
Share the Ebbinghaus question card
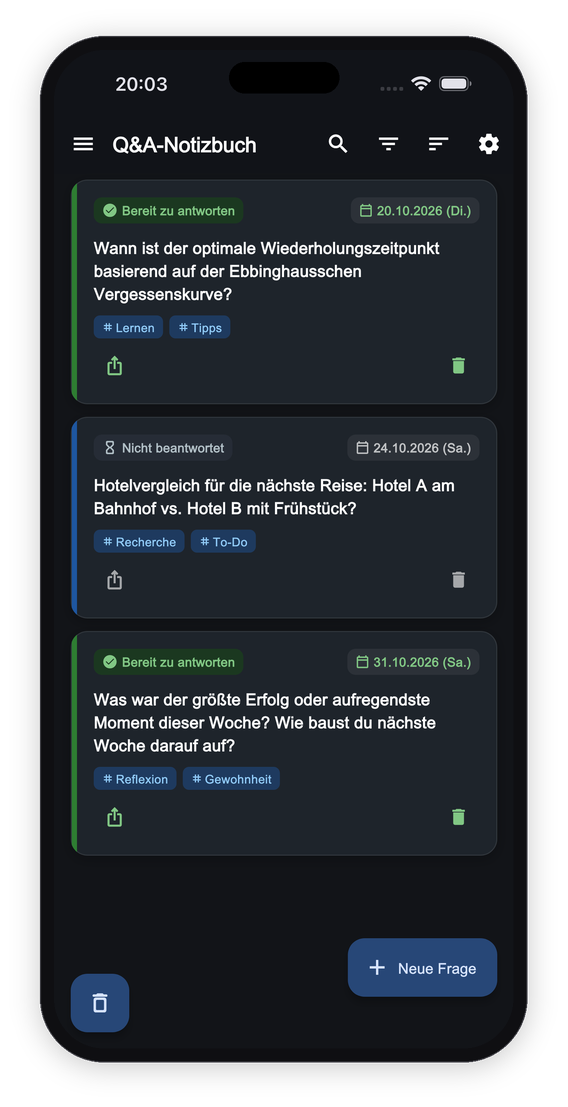pos(114,366)
